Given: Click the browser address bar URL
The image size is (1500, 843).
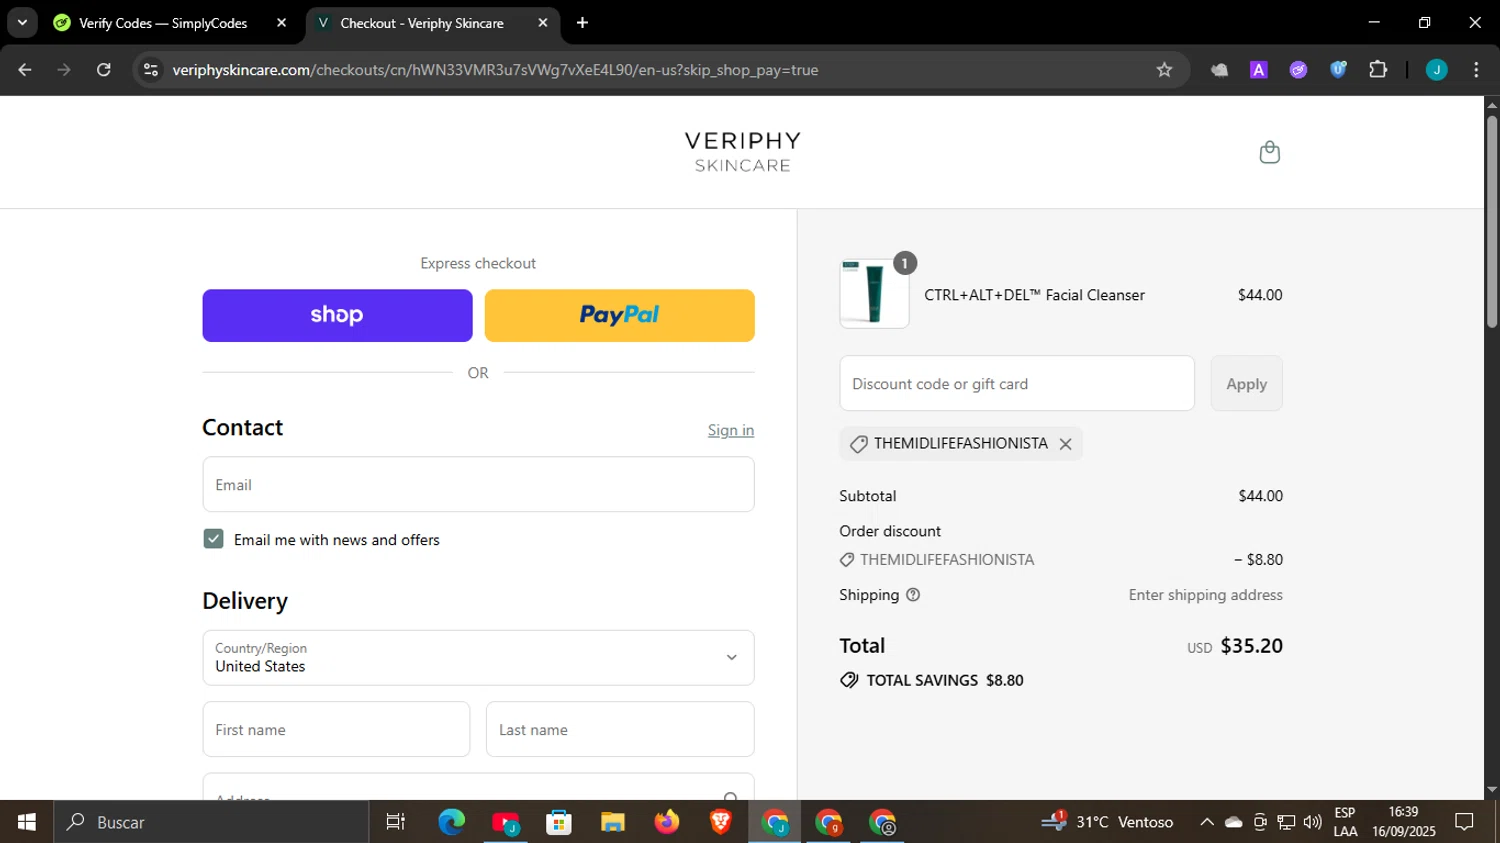Looking at the screenshot, I should click(x=495, y=70).
